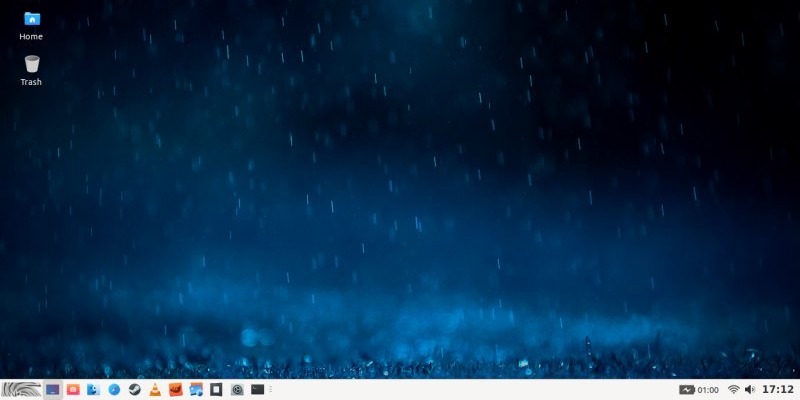
Task: Click the 01:00 battery time label
Action: [x=708, y=389]
